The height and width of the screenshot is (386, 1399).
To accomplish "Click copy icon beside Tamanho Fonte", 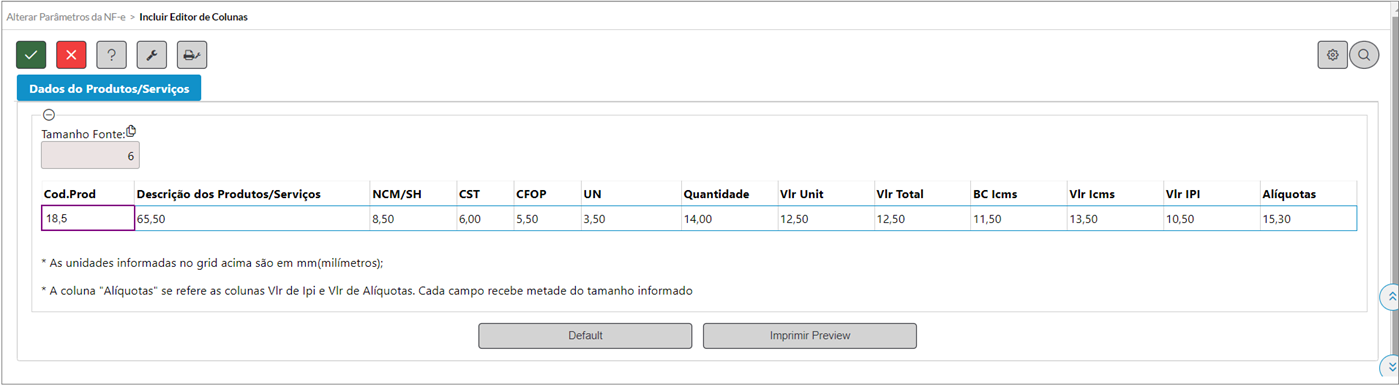I will [x=131, y=131].
